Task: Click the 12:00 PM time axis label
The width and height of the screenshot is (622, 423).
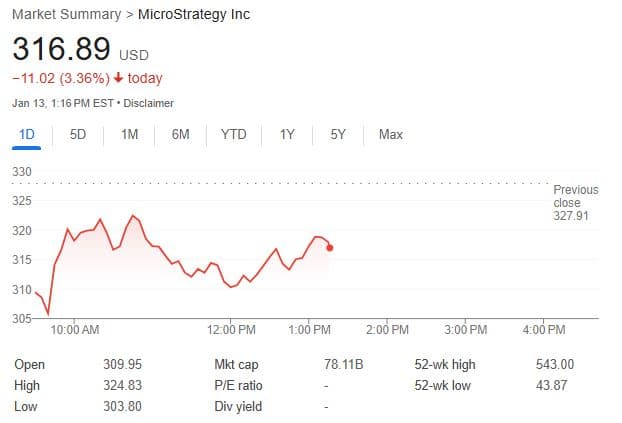Action: (232, 329)
